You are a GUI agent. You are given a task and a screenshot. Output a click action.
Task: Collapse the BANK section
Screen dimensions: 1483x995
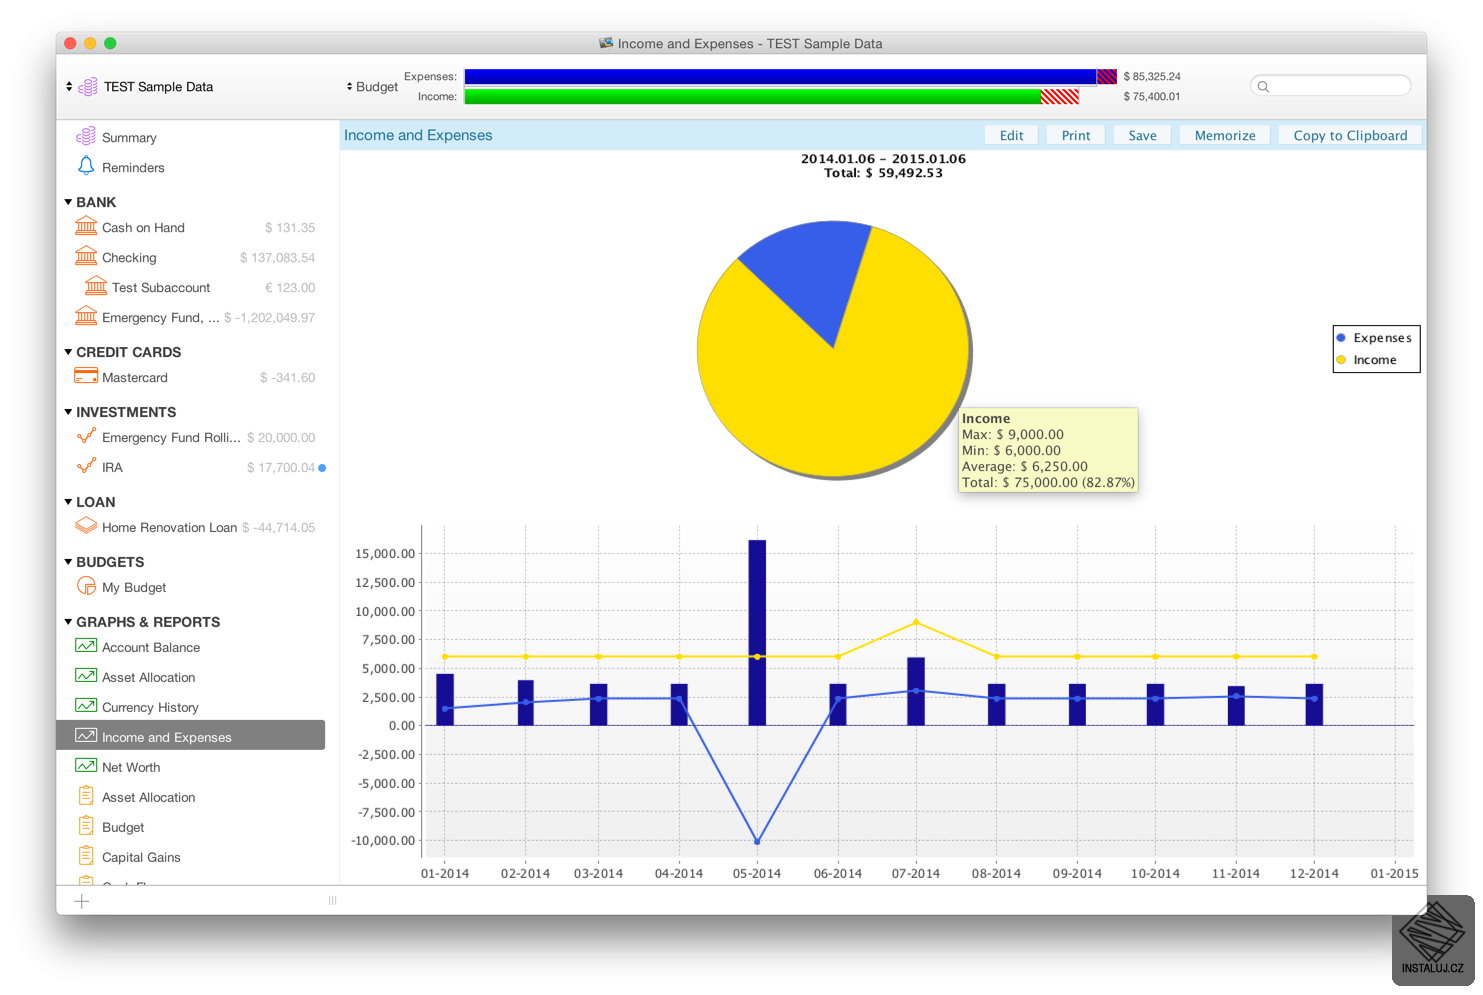(x=68, y=202)
